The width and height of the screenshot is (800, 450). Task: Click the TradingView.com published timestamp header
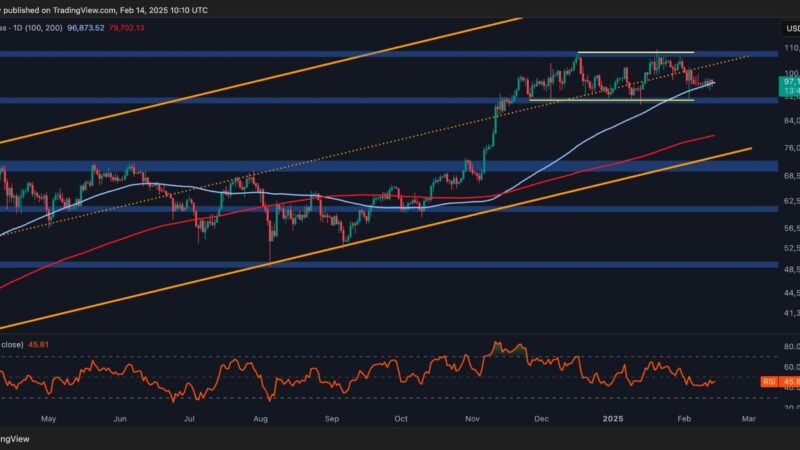click(104, 10)
